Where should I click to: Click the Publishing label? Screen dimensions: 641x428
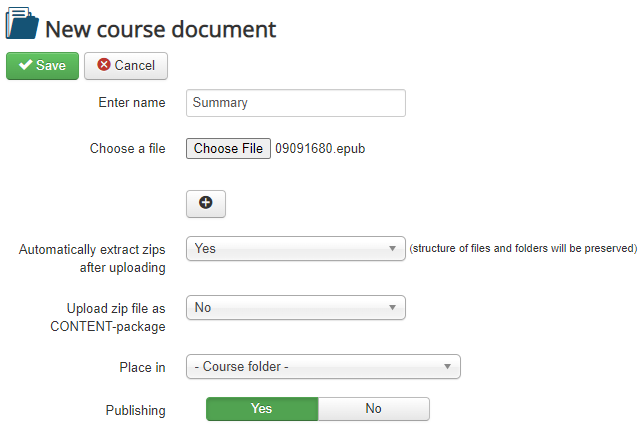[x=135, y=410]
